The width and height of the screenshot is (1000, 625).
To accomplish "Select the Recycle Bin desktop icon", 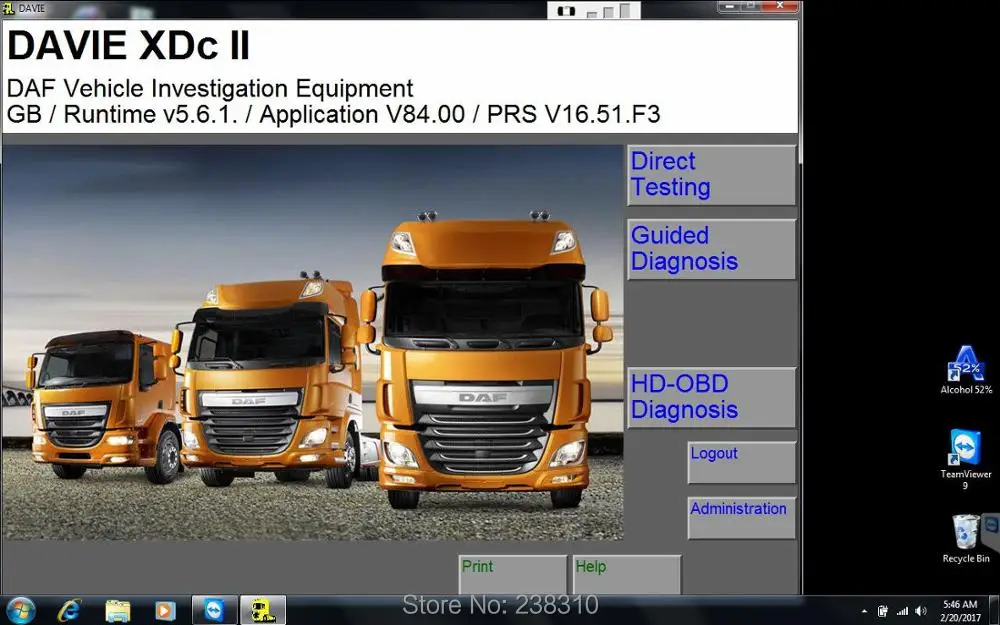I will (966, 539).
